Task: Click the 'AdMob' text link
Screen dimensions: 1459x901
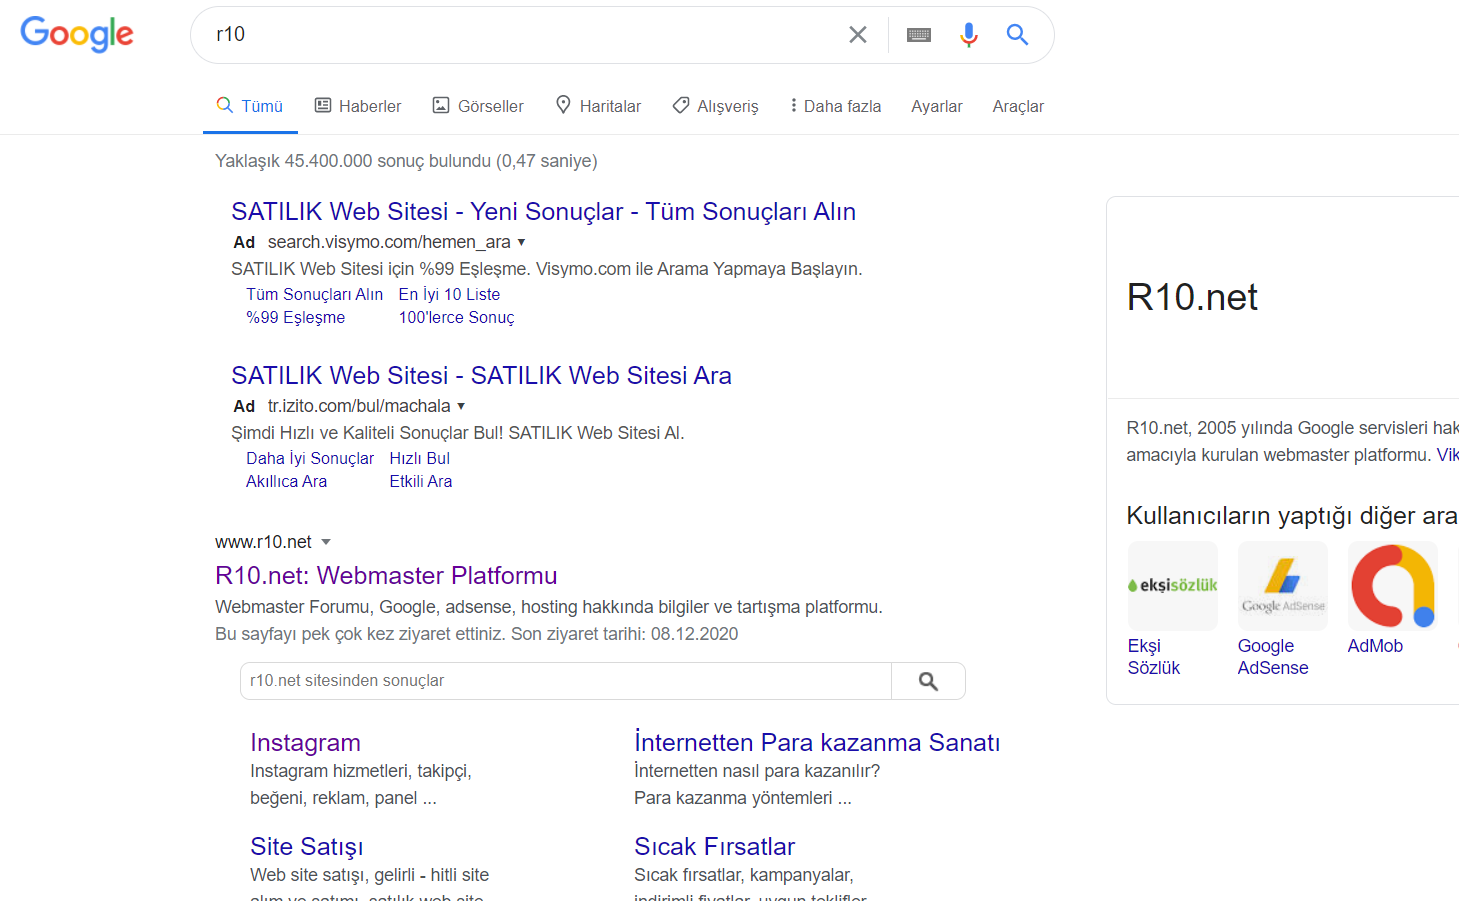Action: coord(1374,646)
